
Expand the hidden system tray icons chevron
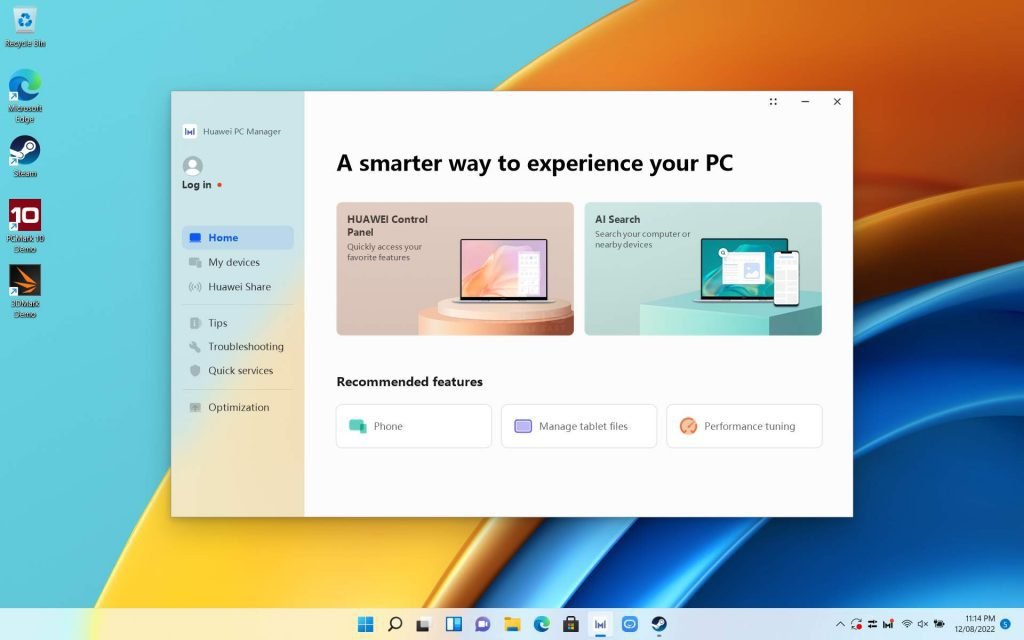pyautogui.click(x=840, y=624)
